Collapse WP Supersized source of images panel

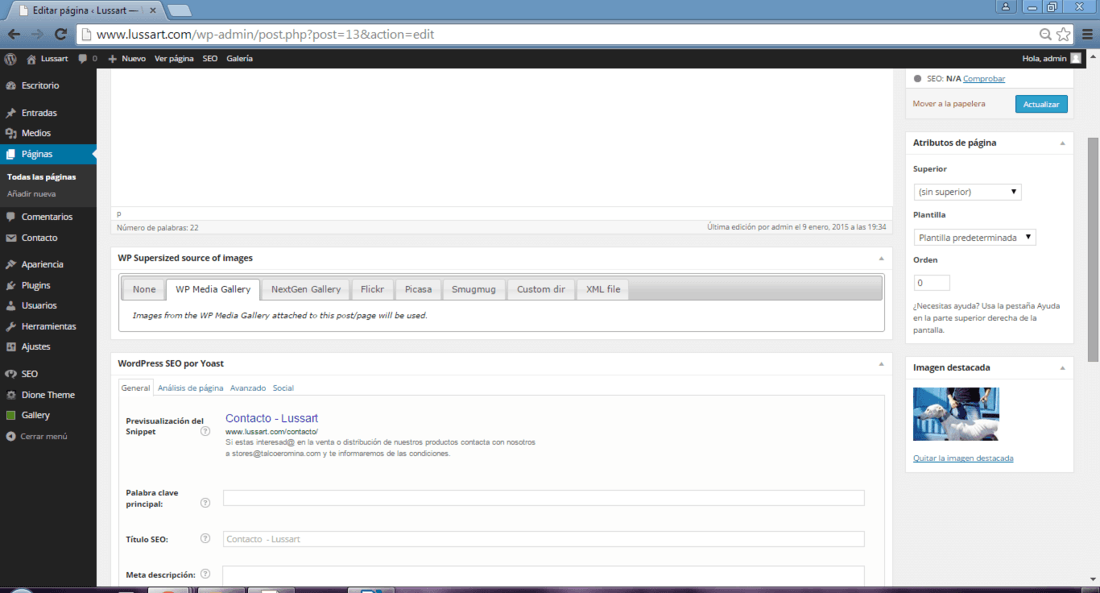(881, 259)
